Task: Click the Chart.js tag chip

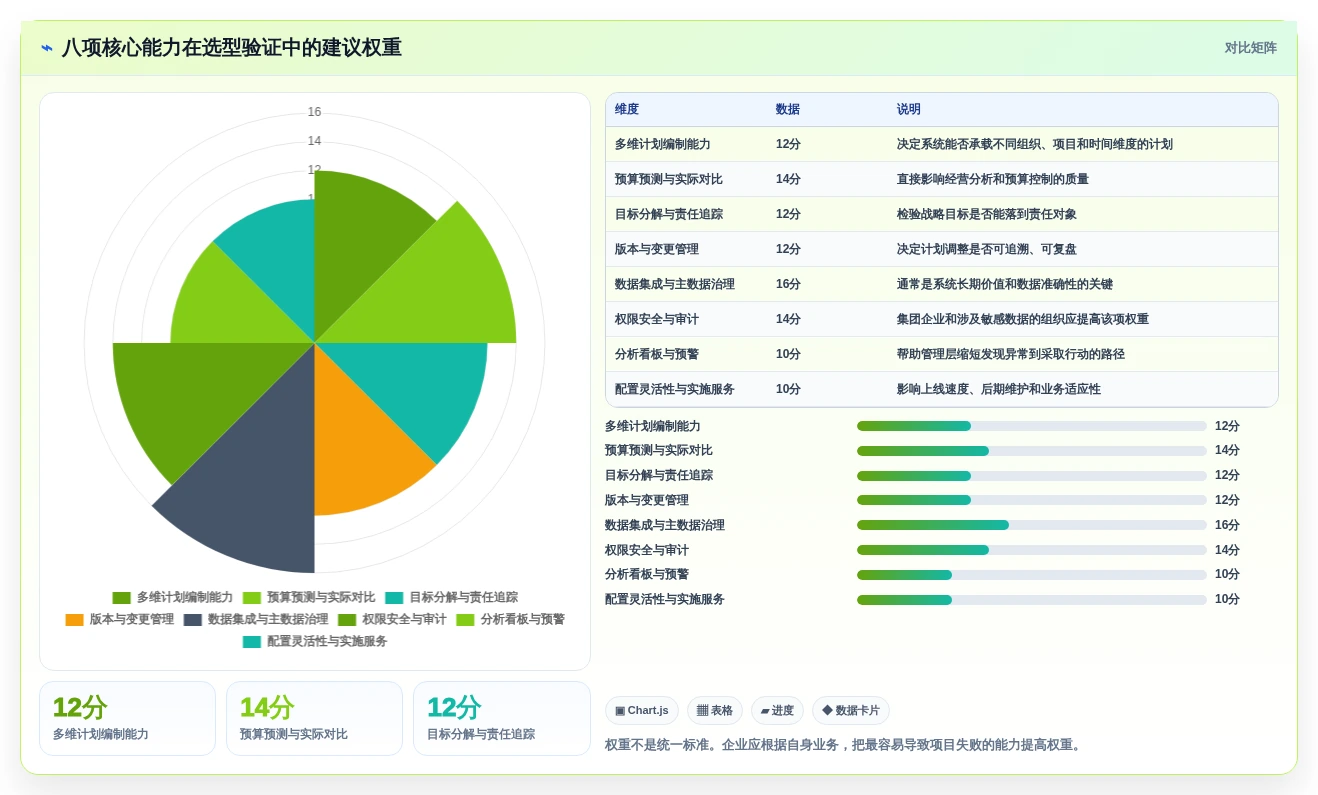Action: tap(641, 711)
